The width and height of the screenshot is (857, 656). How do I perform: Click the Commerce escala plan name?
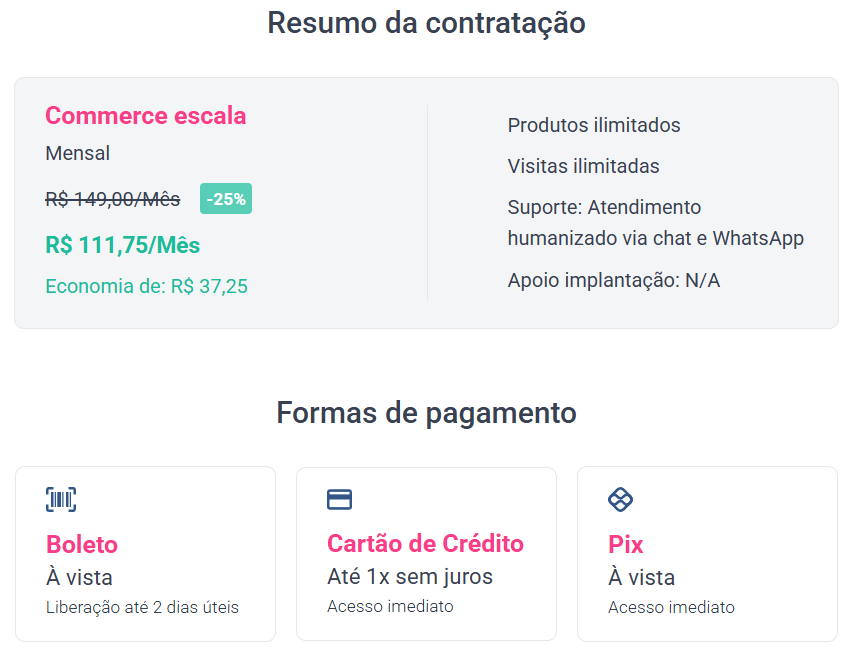pos(146,116)
